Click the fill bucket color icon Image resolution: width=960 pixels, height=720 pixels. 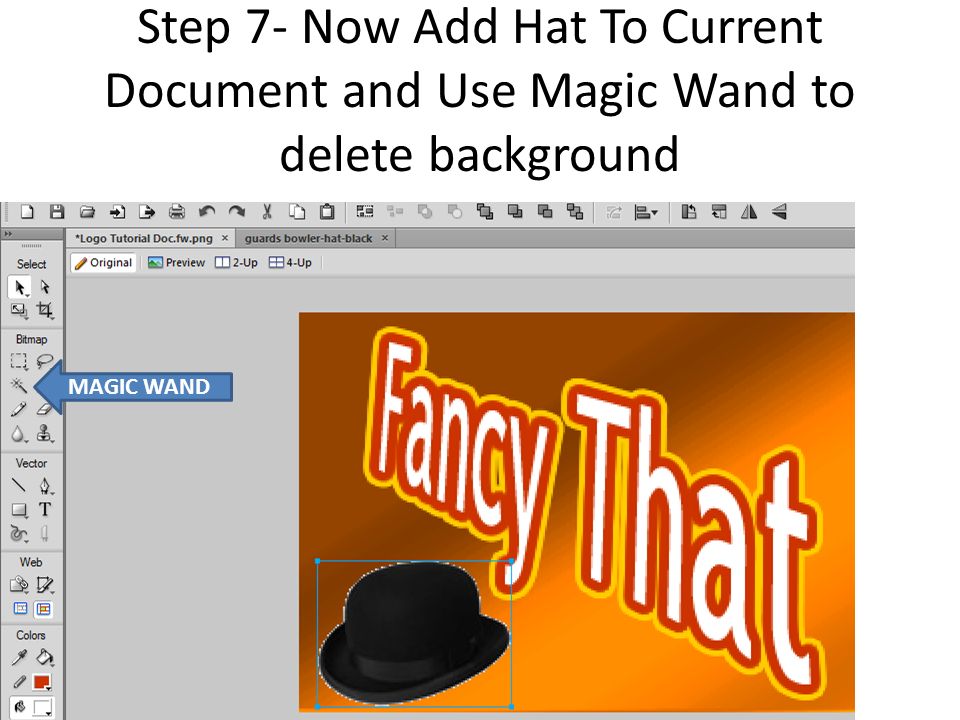pyautogui.click(x=19, y=708)
